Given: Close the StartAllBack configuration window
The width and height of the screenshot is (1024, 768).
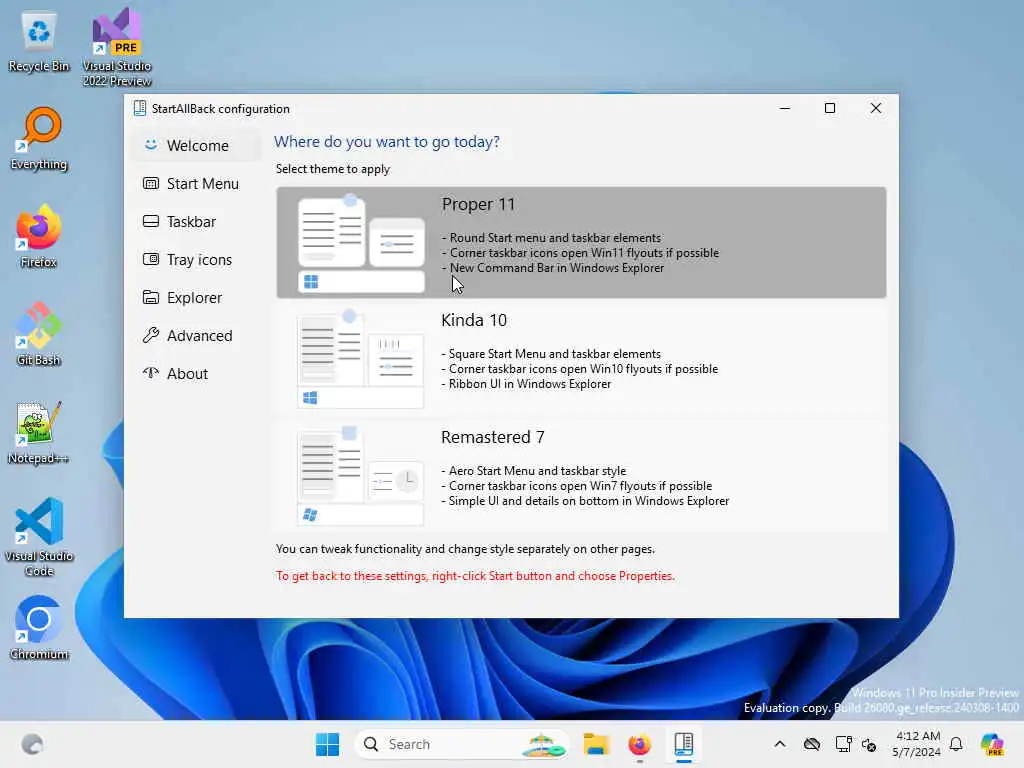Looking at the screenshot, I should [876, 108].
